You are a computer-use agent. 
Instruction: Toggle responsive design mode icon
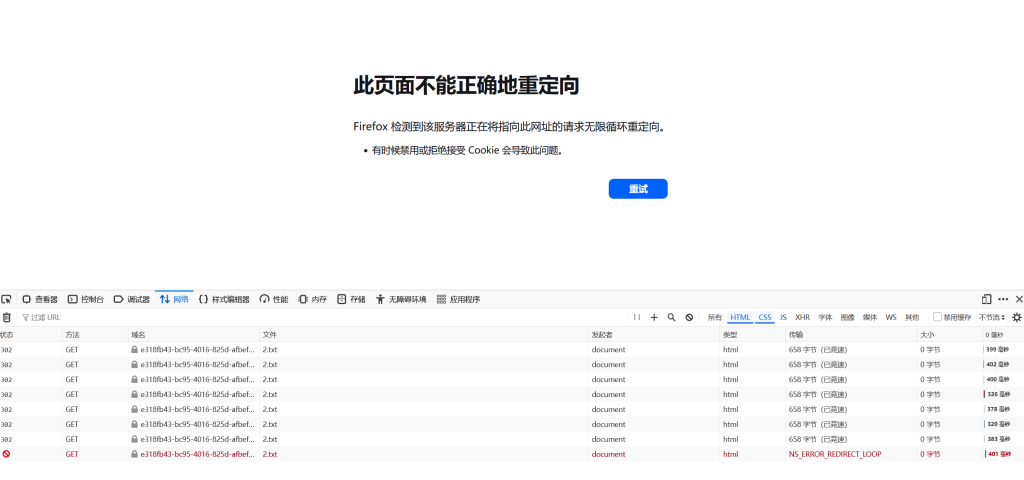986,299
